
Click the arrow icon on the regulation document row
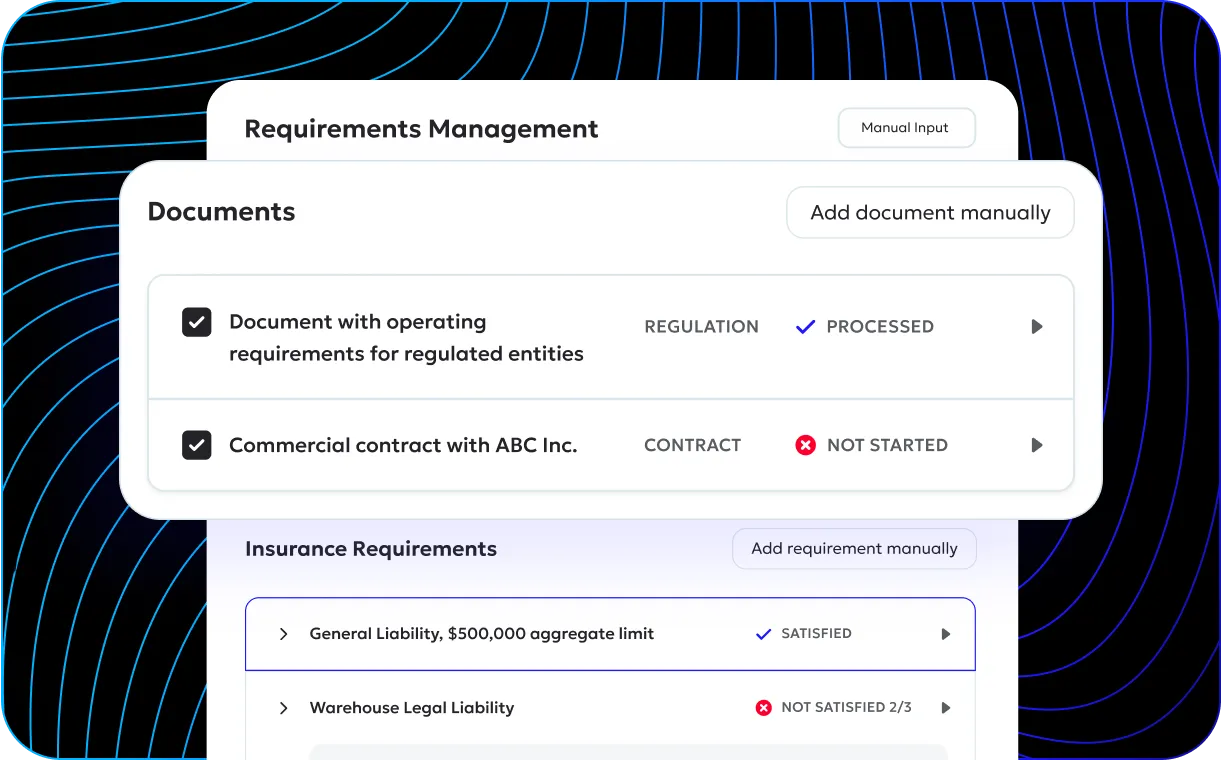[x=1037, y=326]
